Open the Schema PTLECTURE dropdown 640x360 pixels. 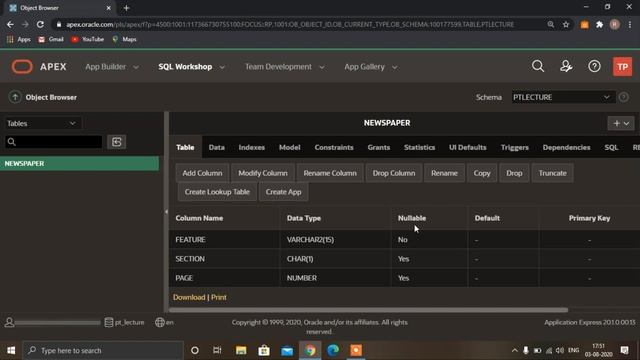(x=562, y=97)
